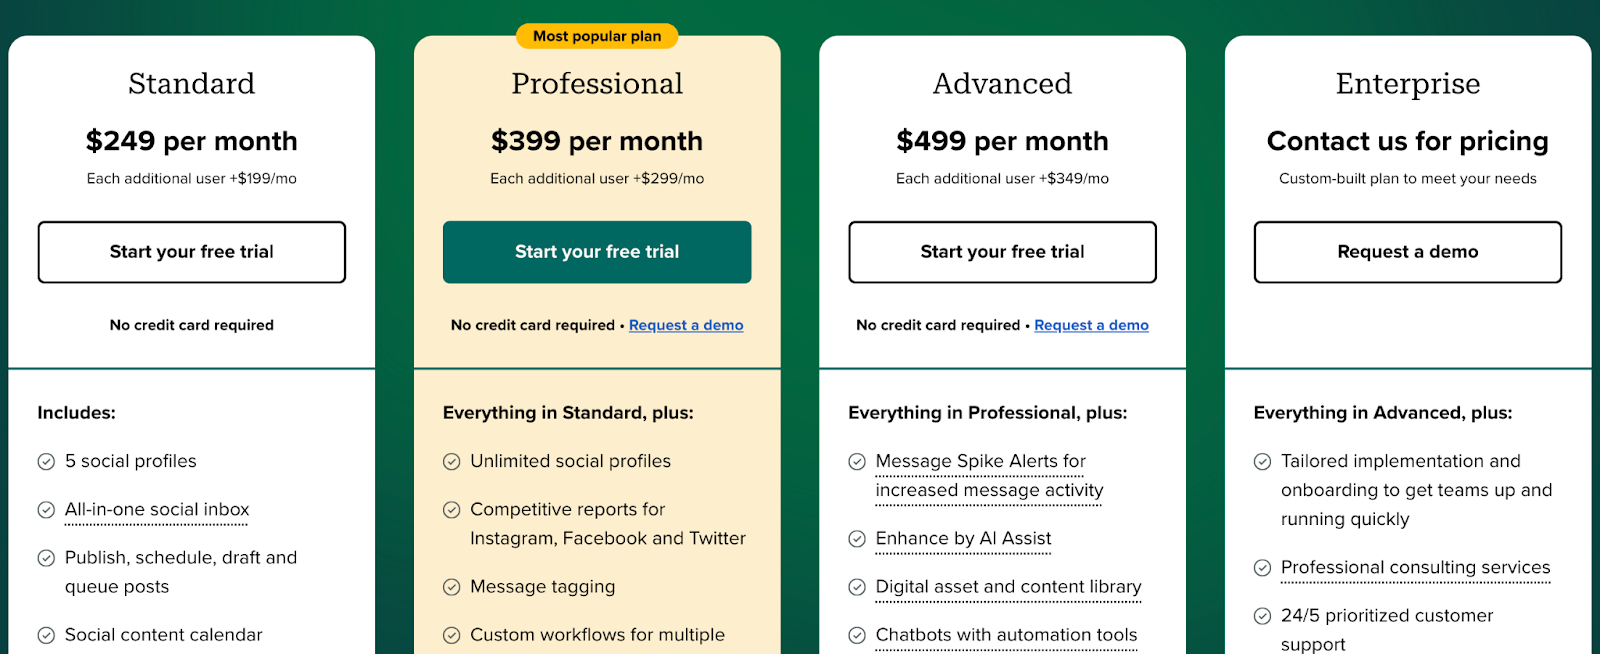Request a demo for Enterprise plan
Screen dimensions: 1600x654
pyautogui.click(x=1408, y=252)
